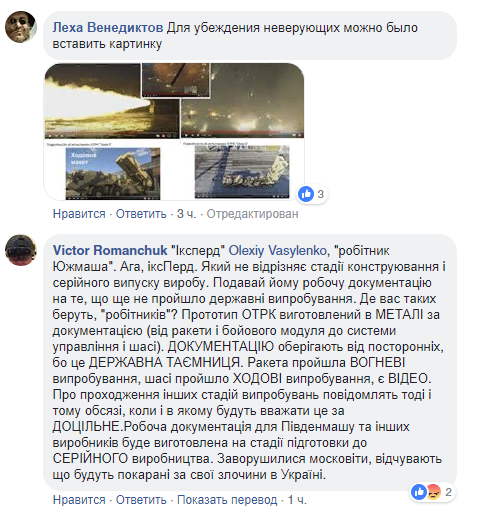Screen dimensions: 478x509
Task: Open the 1 ч. timestamp link
Action: pos(297,500)
